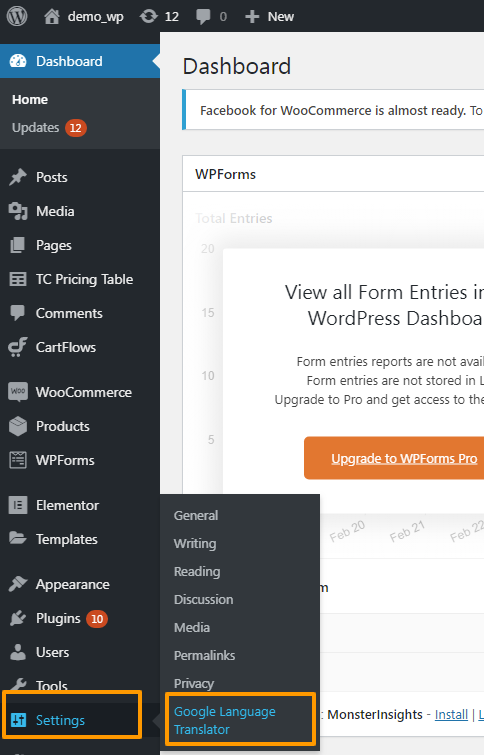This screenshot has height=755, width=484.
Task: Open the Users menu
Action: 52,652
